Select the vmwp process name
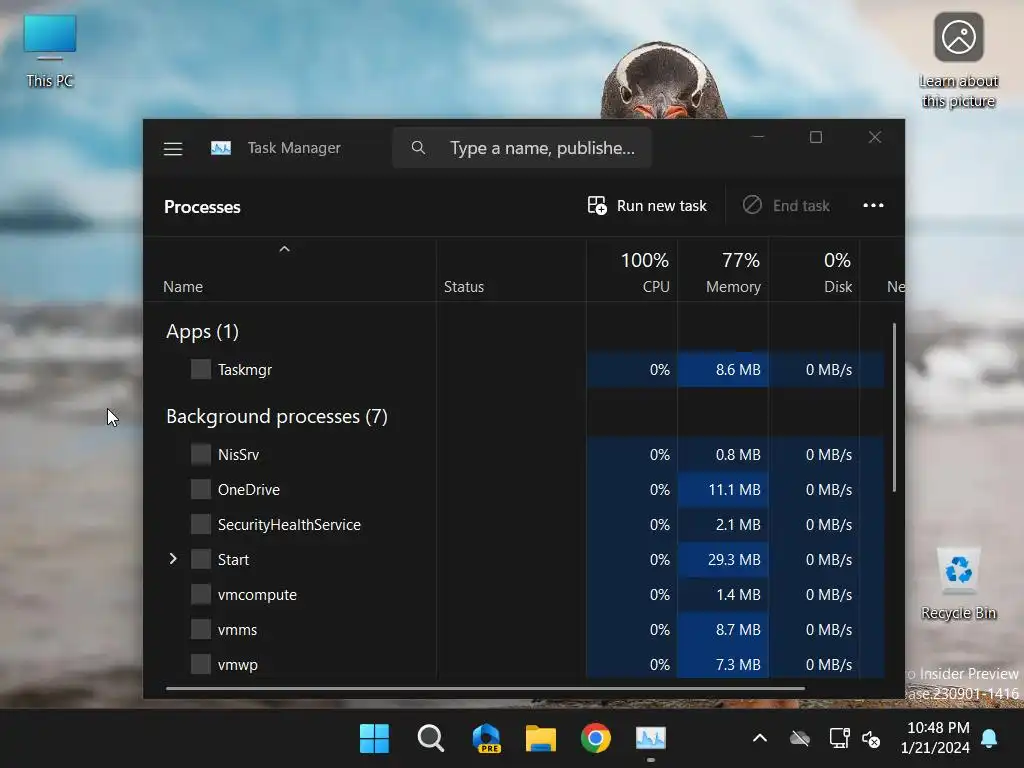 [x=238, y=665]
